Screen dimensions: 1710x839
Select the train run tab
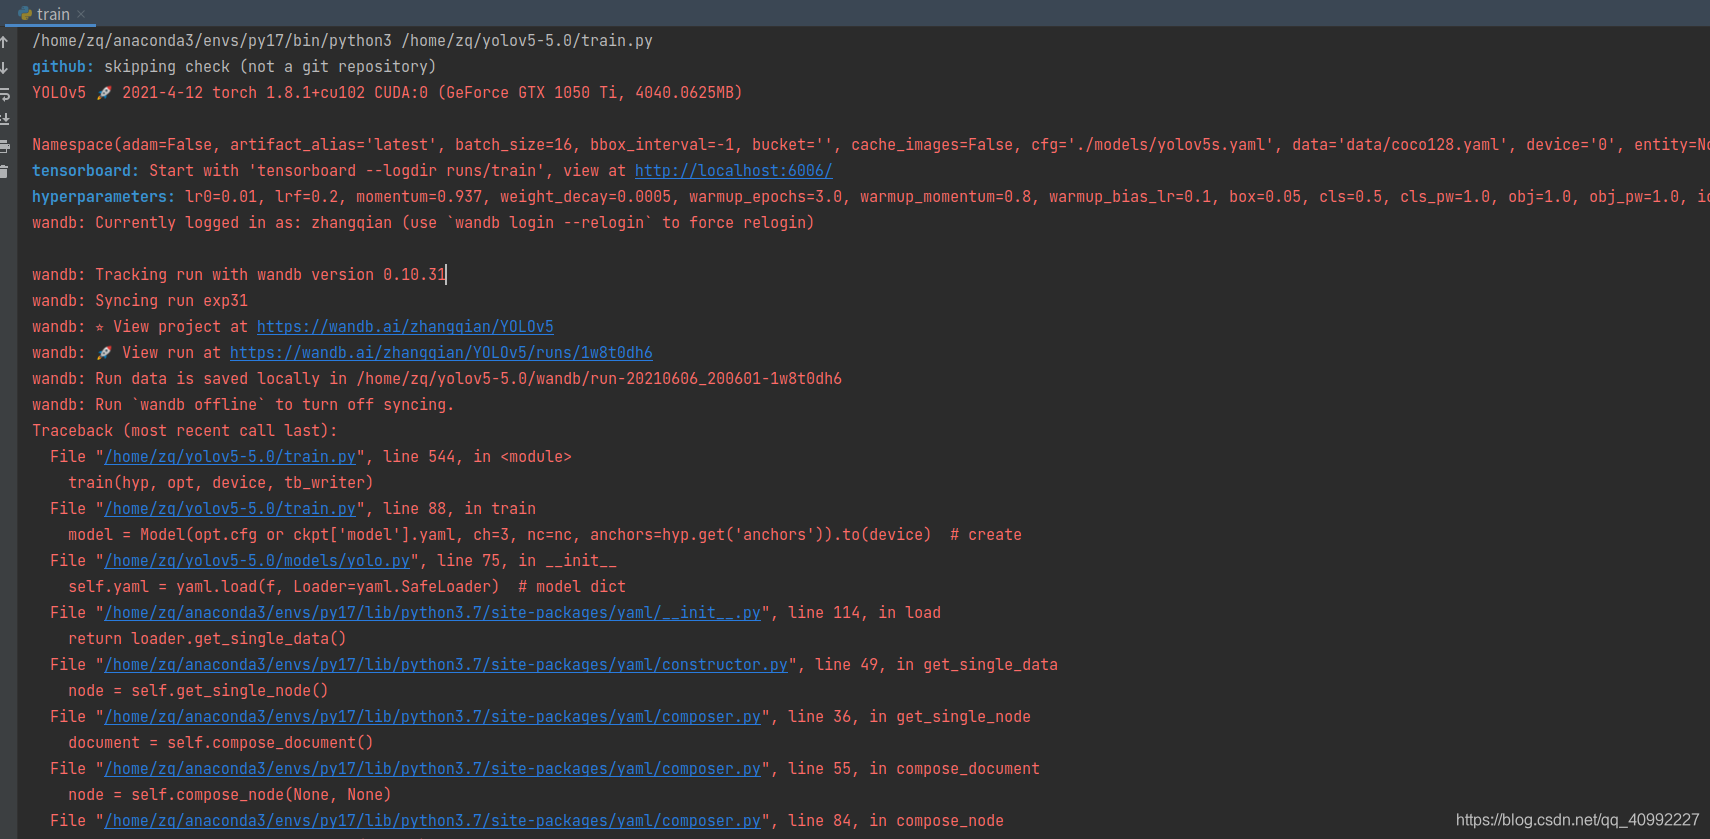pyautogui.click(x=53, y=14)
